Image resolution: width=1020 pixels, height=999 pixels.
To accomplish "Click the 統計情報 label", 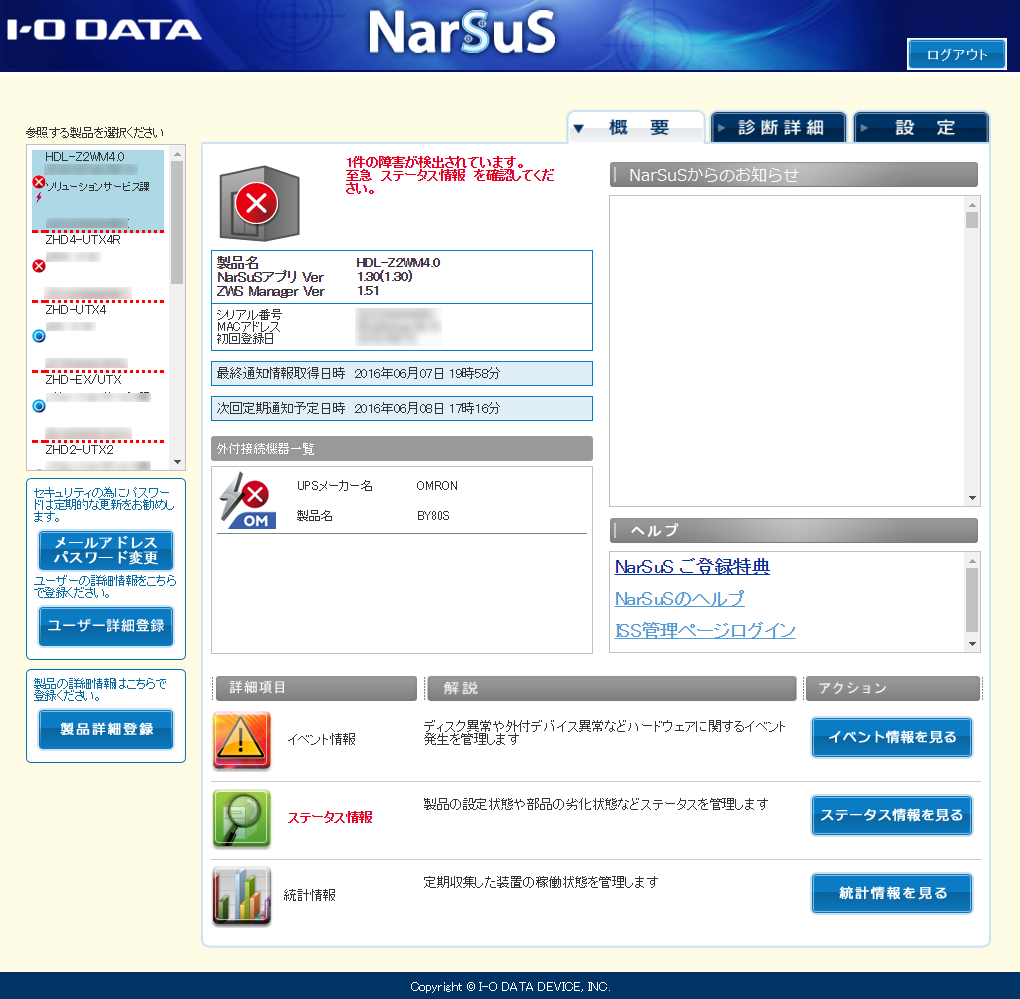I will 310,896.
